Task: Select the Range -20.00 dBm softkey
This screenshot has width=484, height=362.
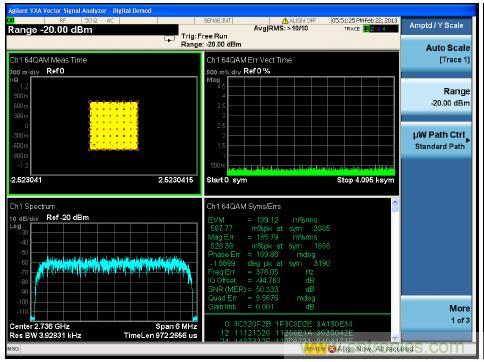Action: tap(436, 97)
